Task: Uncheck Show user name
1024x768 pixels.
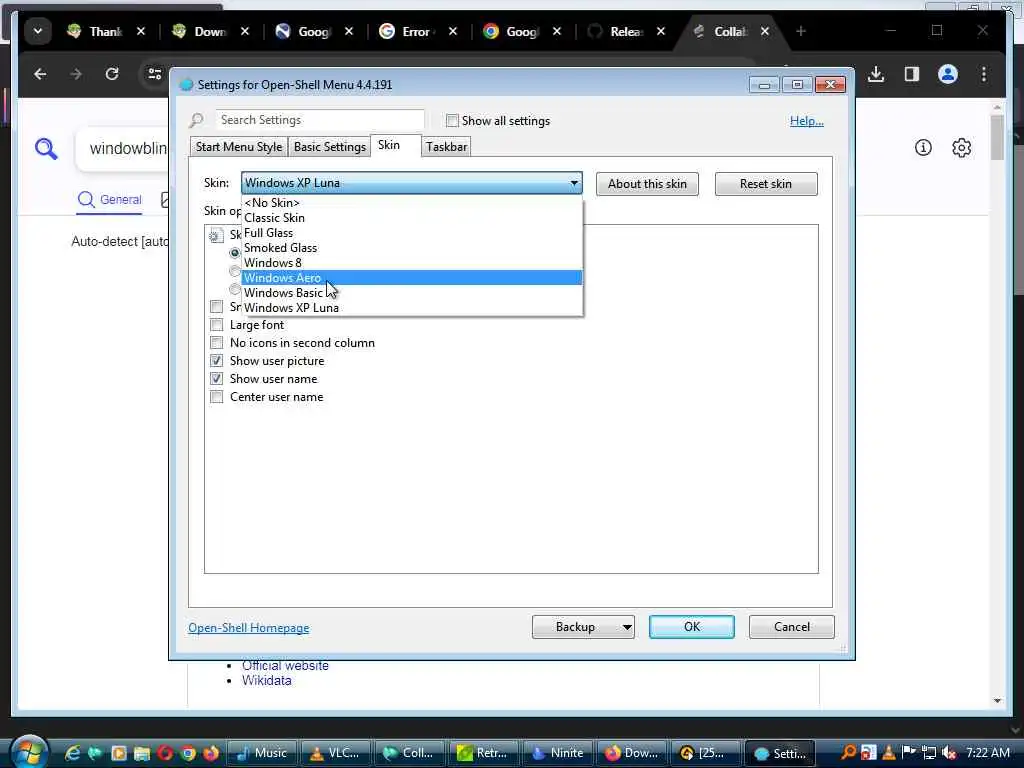Action: [x=217, y=379]
